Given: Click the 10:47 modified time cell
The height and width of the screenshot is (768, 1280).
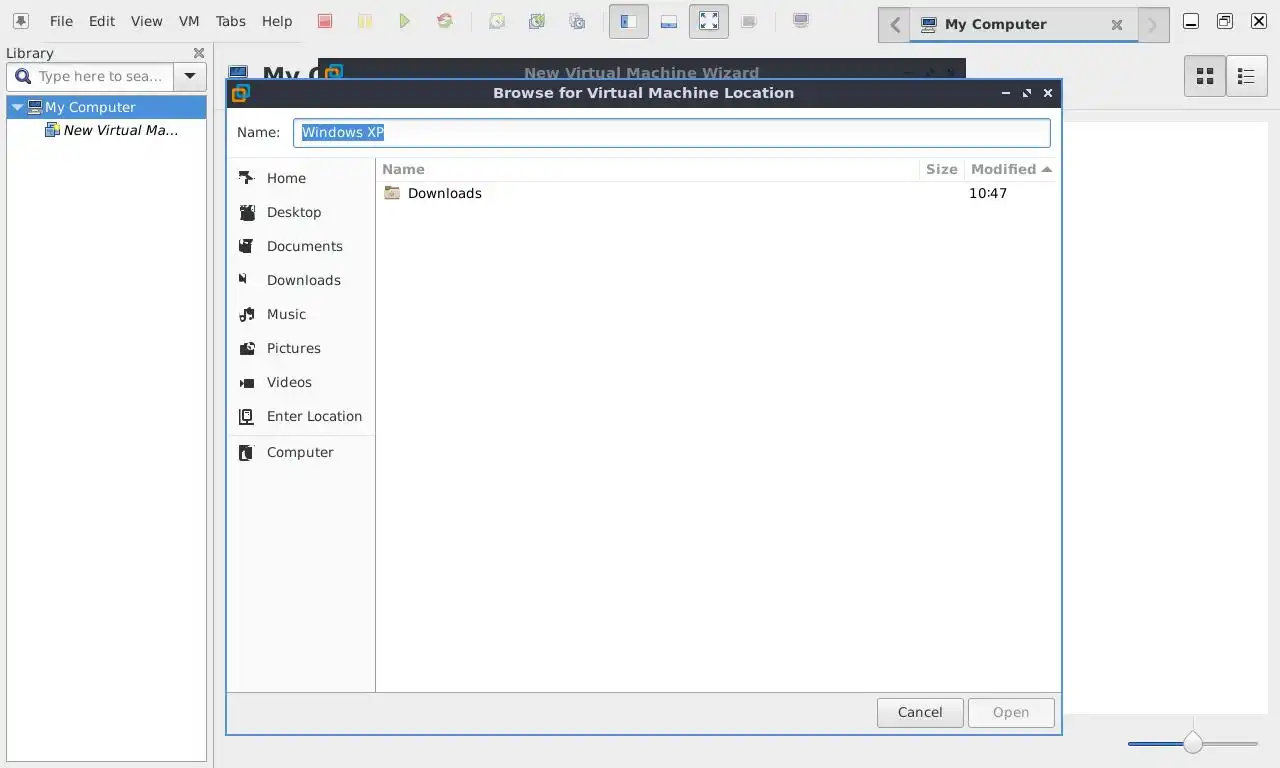Looking at the screenshot, I should click(988, 193).
